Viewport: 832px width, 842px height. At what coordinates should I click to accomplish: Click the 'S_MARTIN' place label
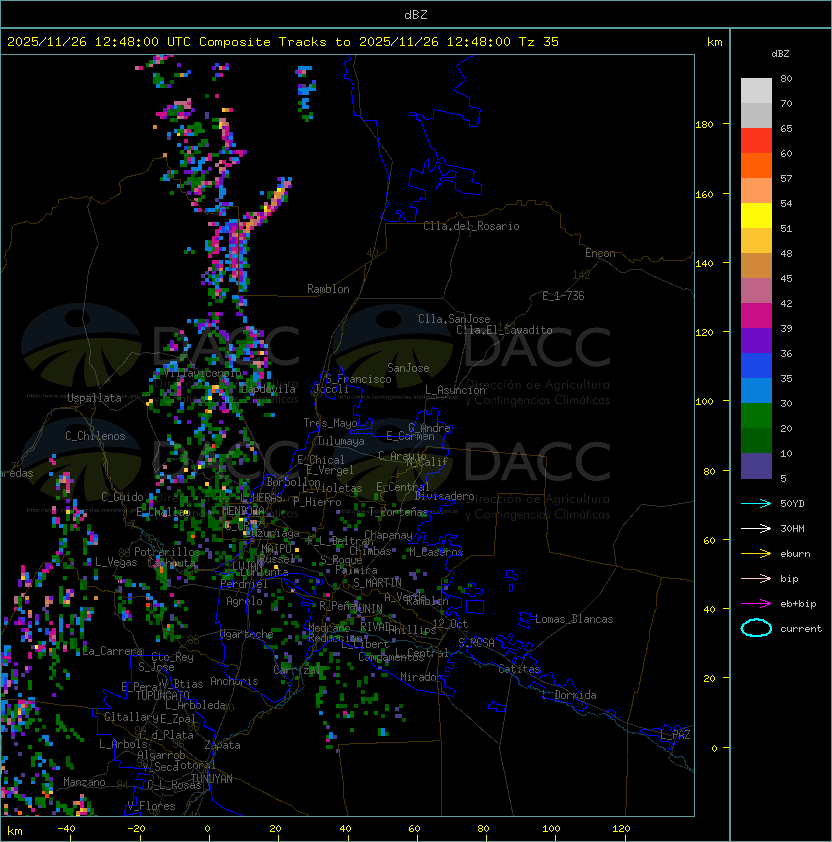click(377, 583)
